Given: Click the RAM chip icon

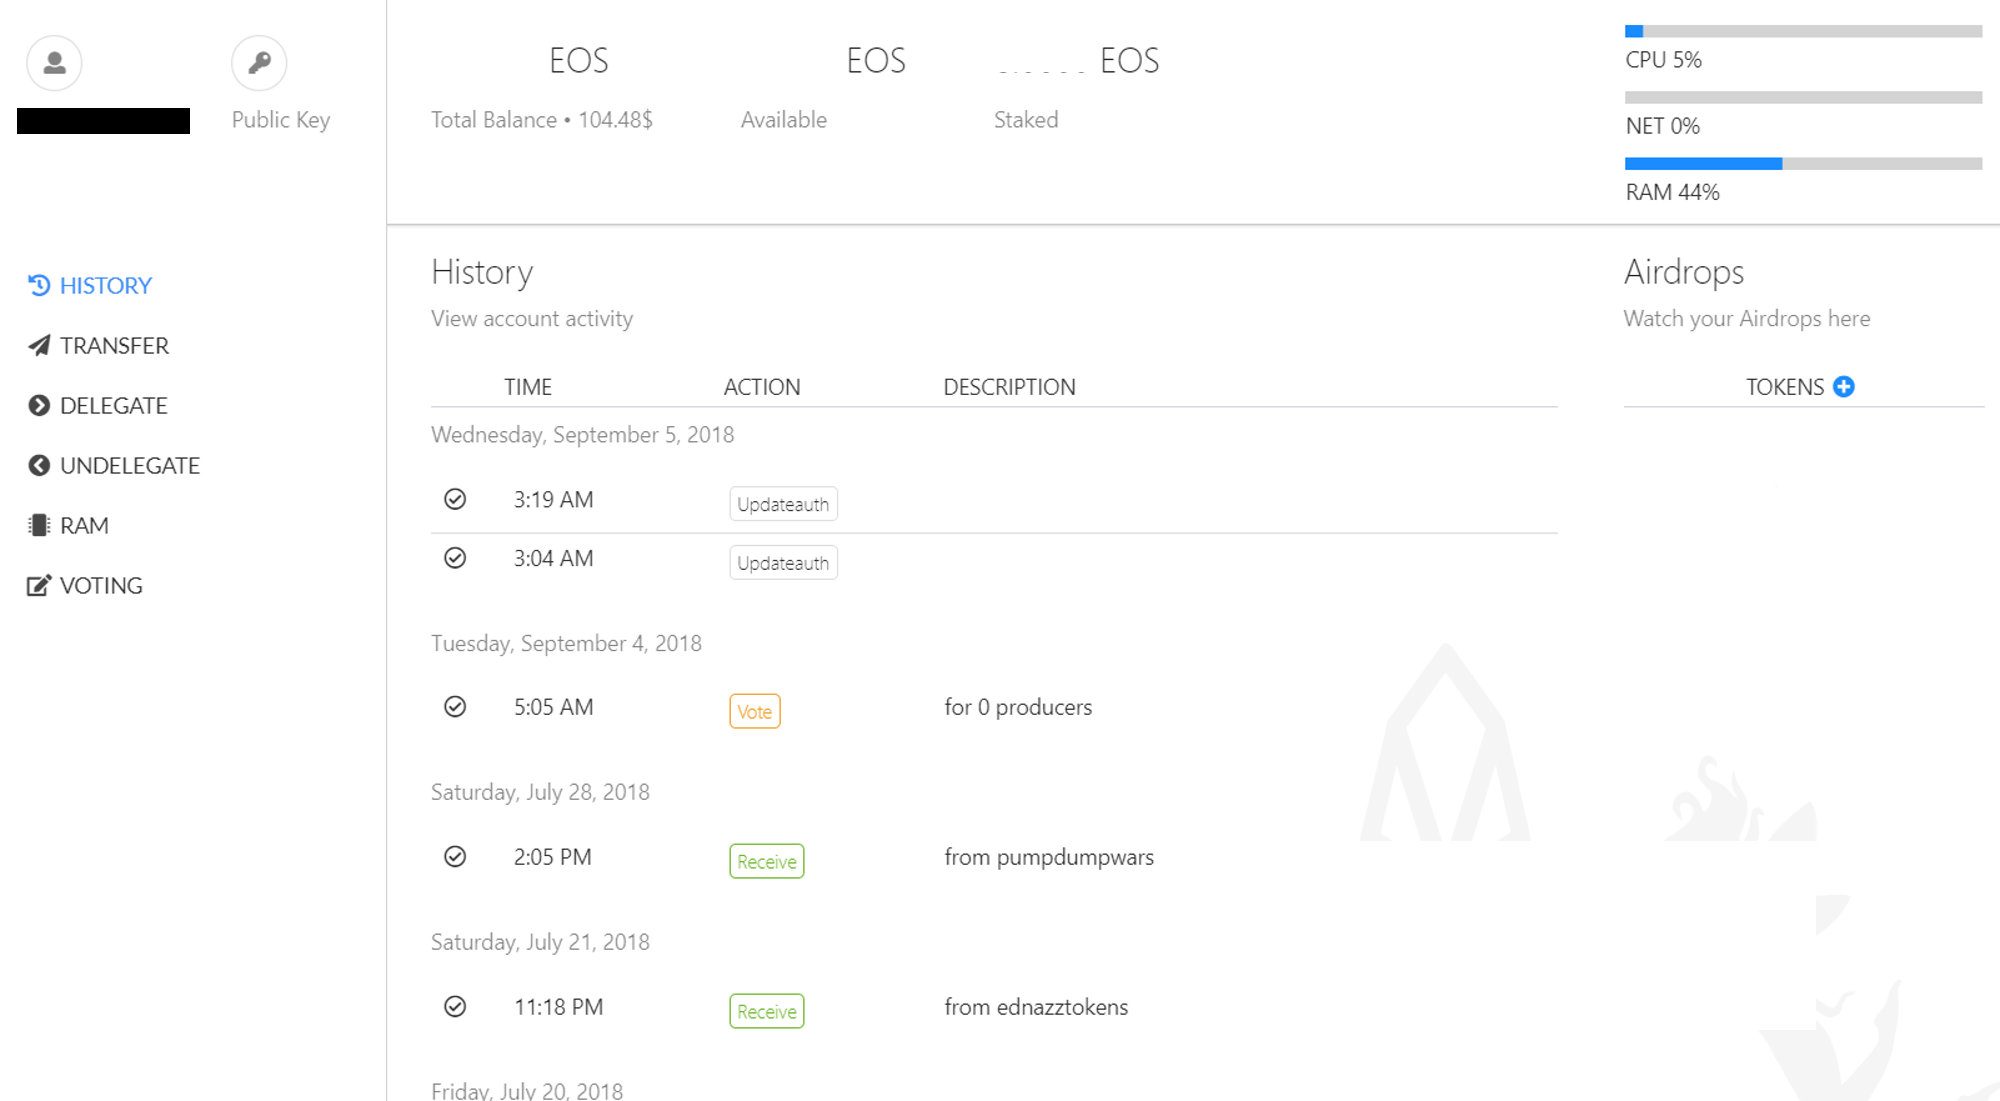Looking at the screenshot, I should 39,525.
